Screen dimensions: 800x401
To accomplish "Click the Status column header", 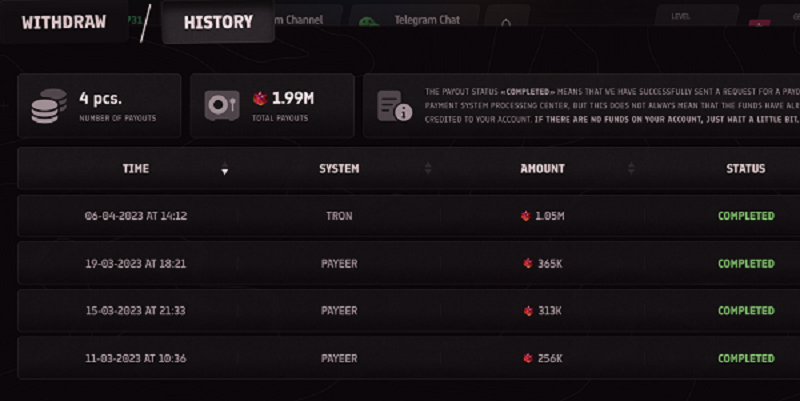I will (745, 169).
